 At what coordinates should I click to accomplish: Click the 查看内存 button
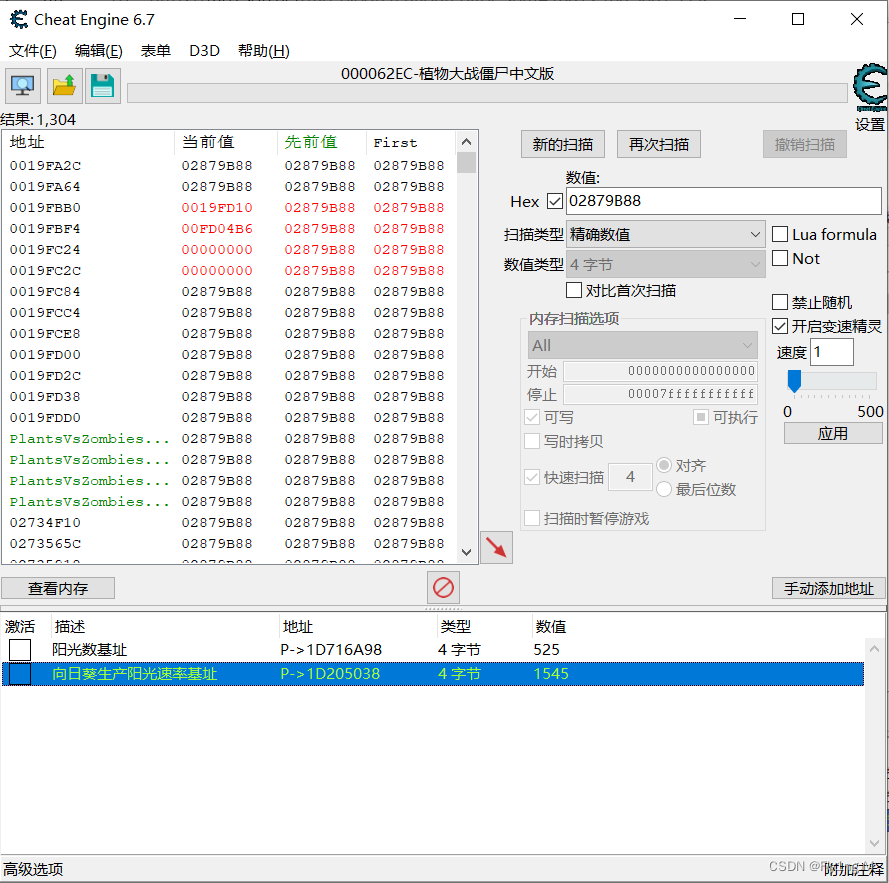point(58,589)
